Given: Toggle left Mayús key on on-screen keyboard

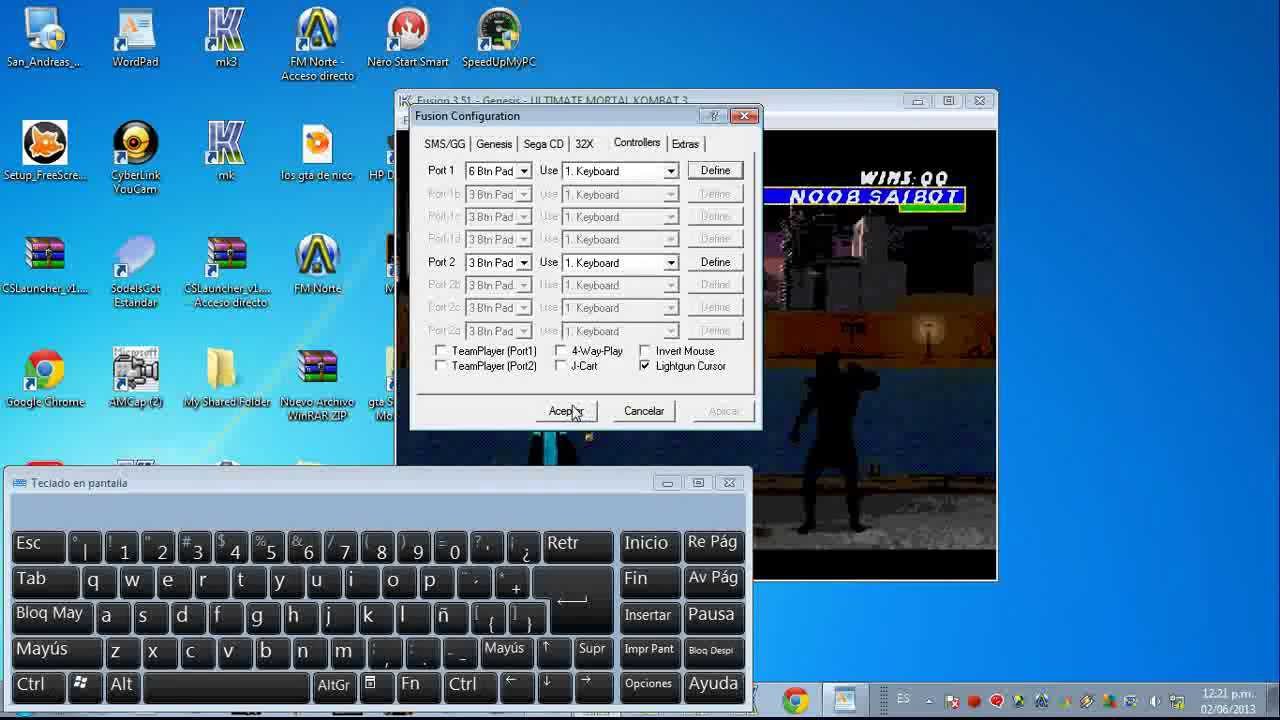Looking at the screenshot, I should 57,651.
